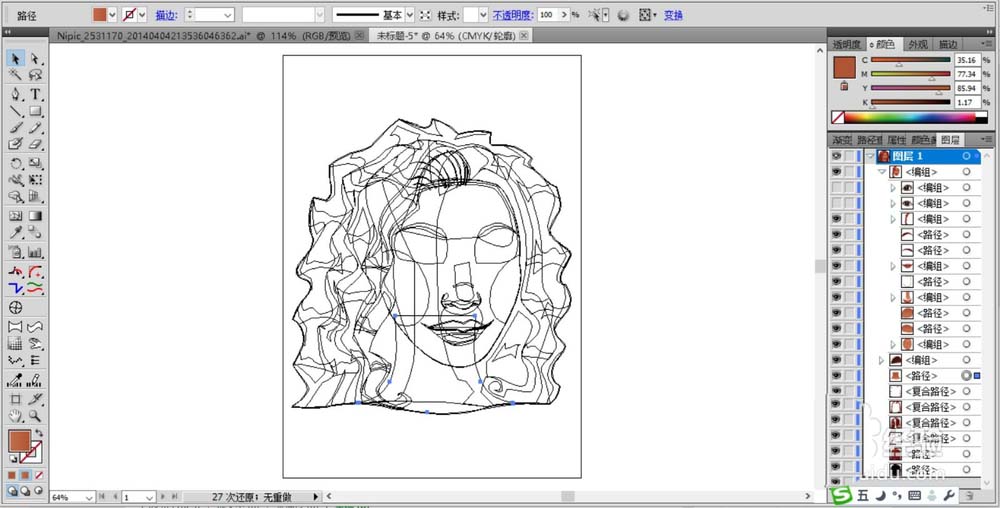This screenshot has width=1000, height=508.
Task: Select the Lasso tool
Action: point(36,75)
